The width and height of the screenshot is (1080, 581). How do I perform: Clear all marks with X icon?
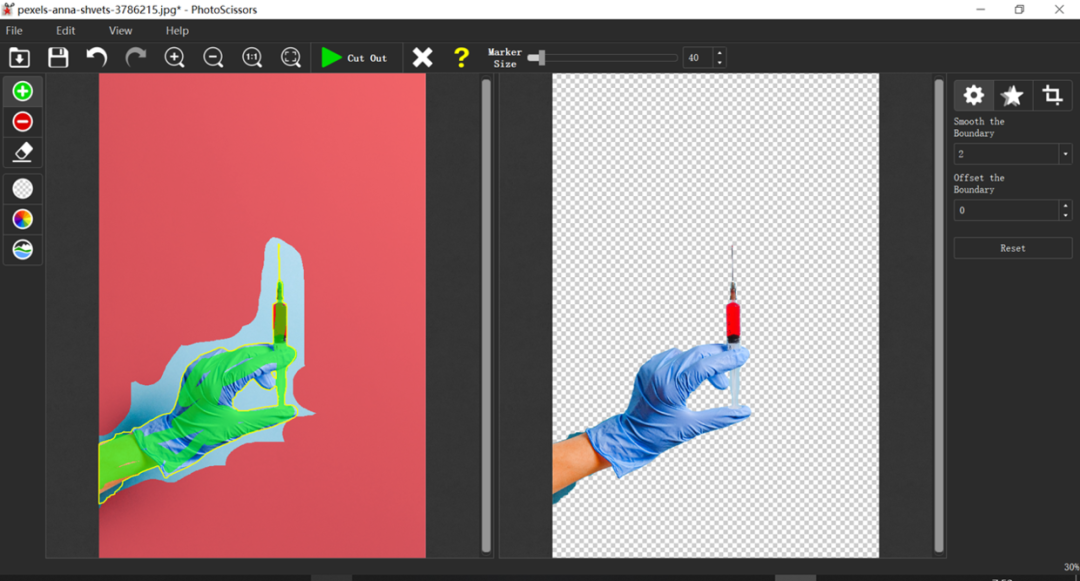422,58
